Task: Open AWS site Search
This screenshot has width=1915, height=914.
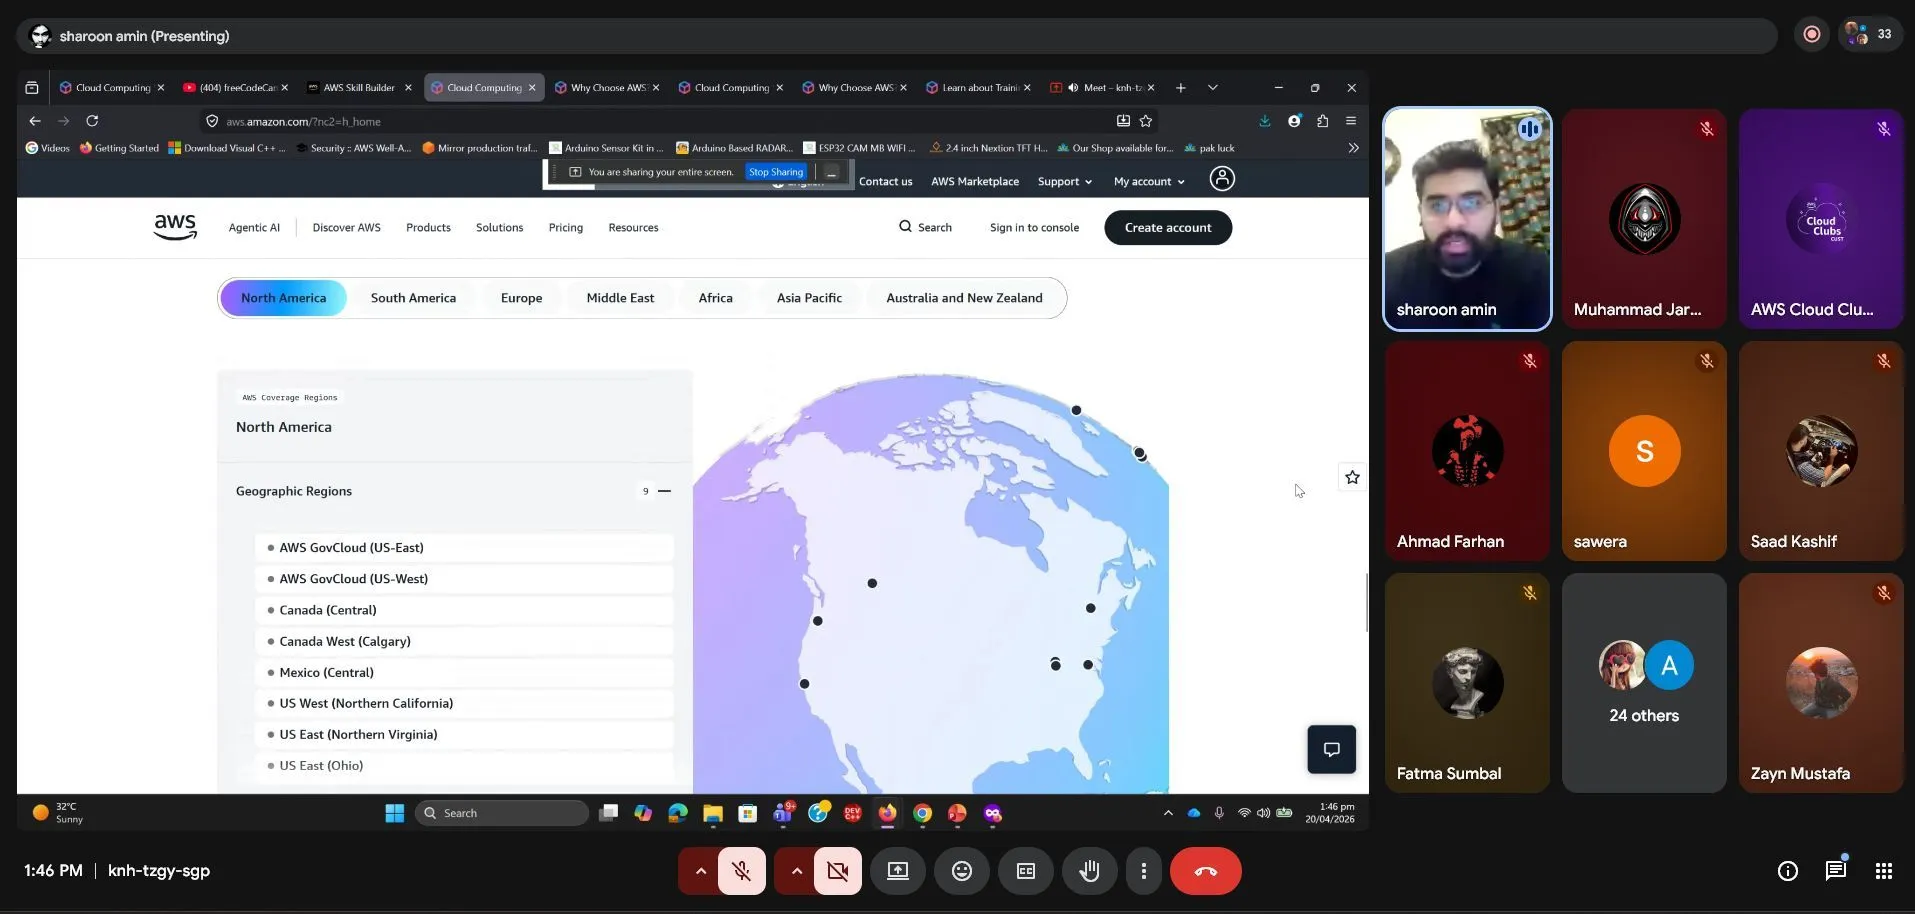Action: (x=925, y=227)
